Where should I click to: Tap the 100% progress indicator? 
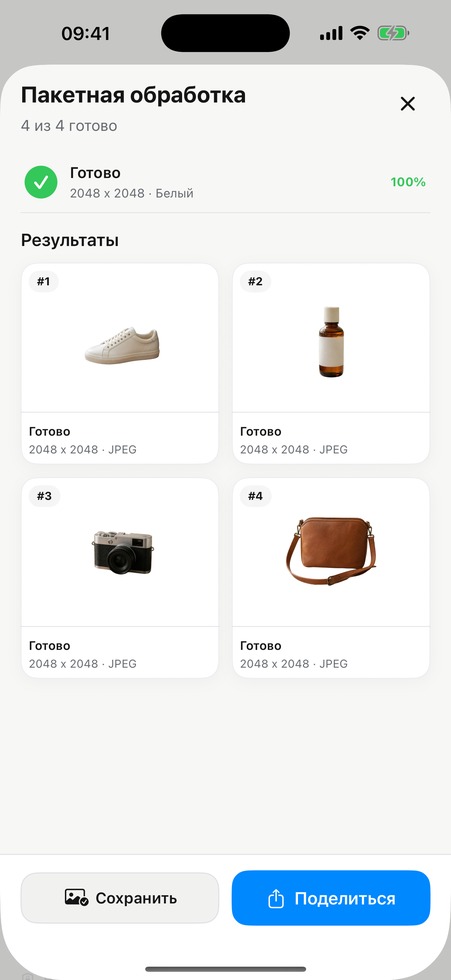(x=408, y=182)
